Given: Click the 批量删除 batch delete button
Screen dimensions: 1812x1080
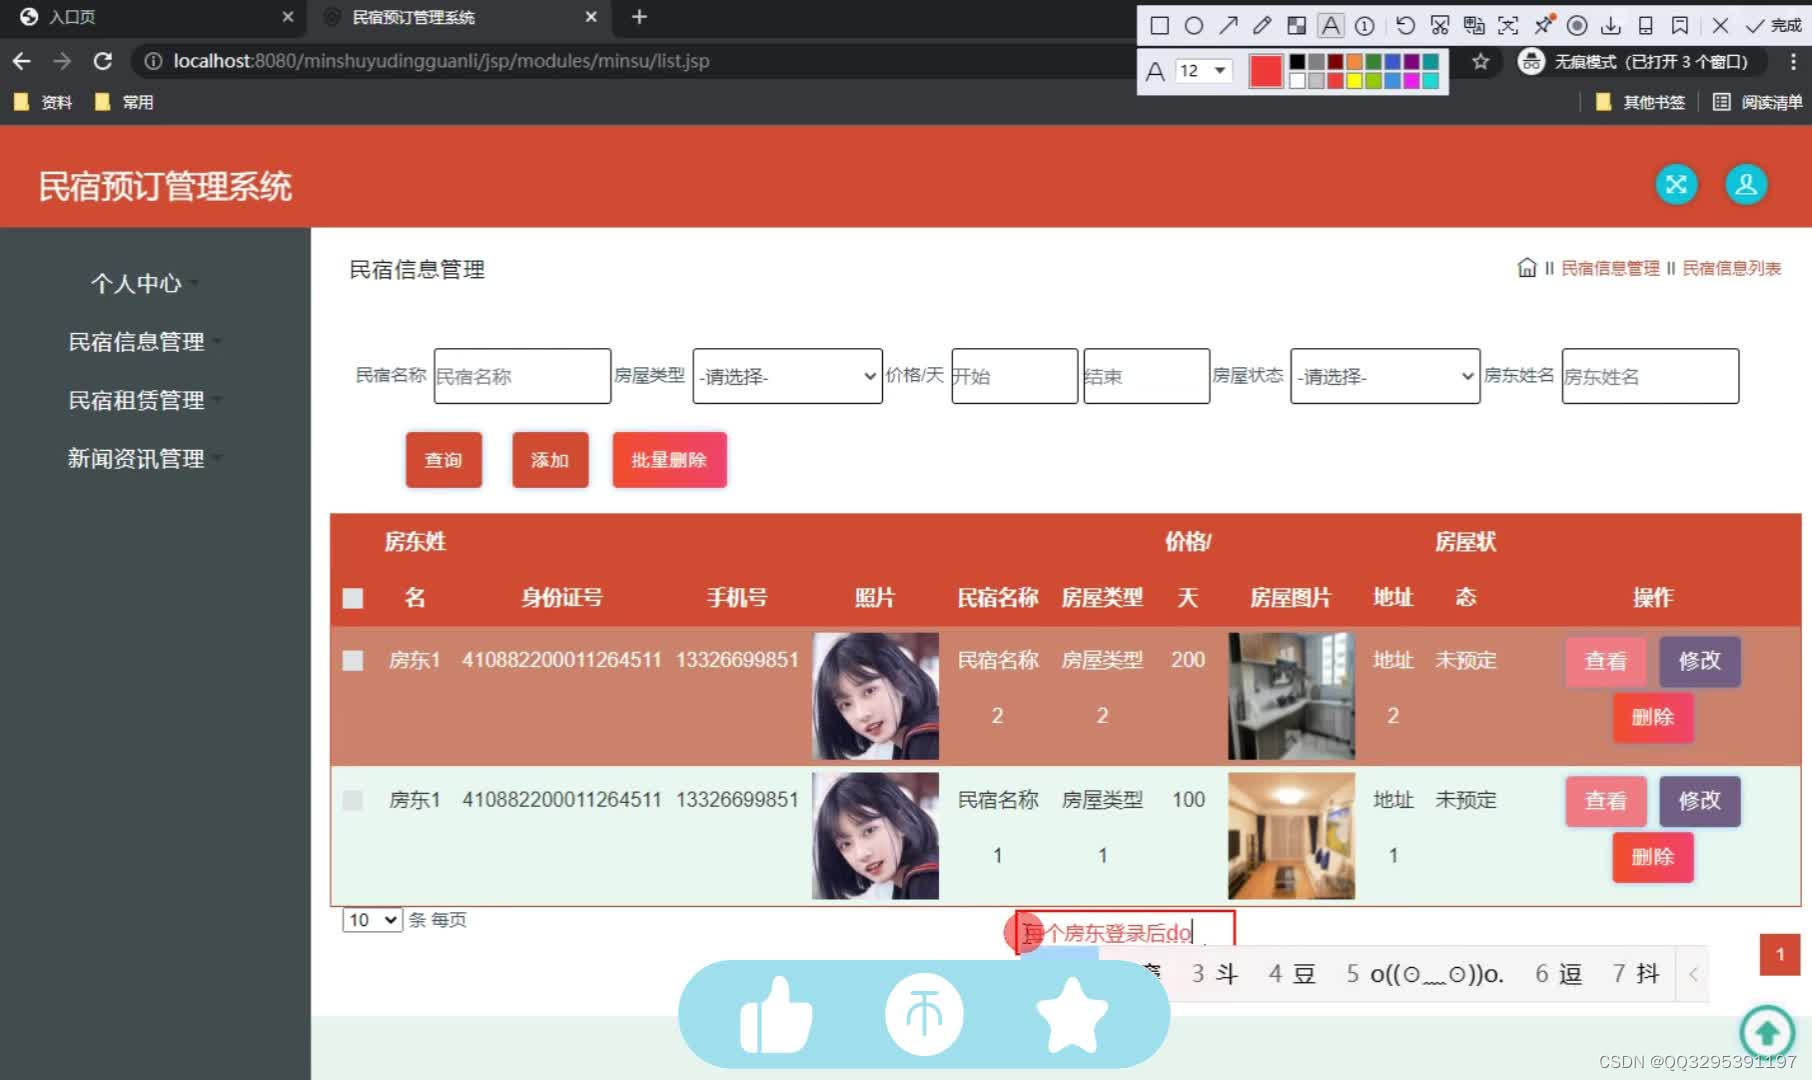Looking at the screenshot, I should (x=669, y=460).
